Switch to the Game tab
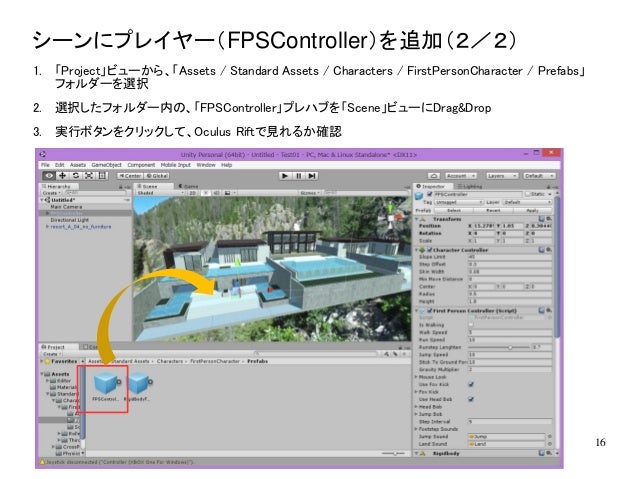 coord(189,186)
